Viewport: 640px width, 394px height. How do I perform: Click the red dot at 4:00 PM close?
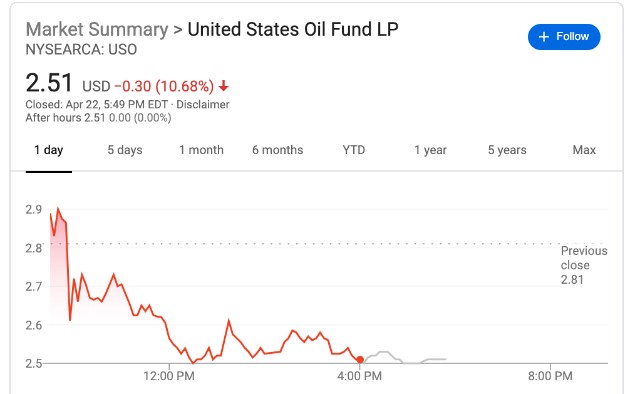360,359
